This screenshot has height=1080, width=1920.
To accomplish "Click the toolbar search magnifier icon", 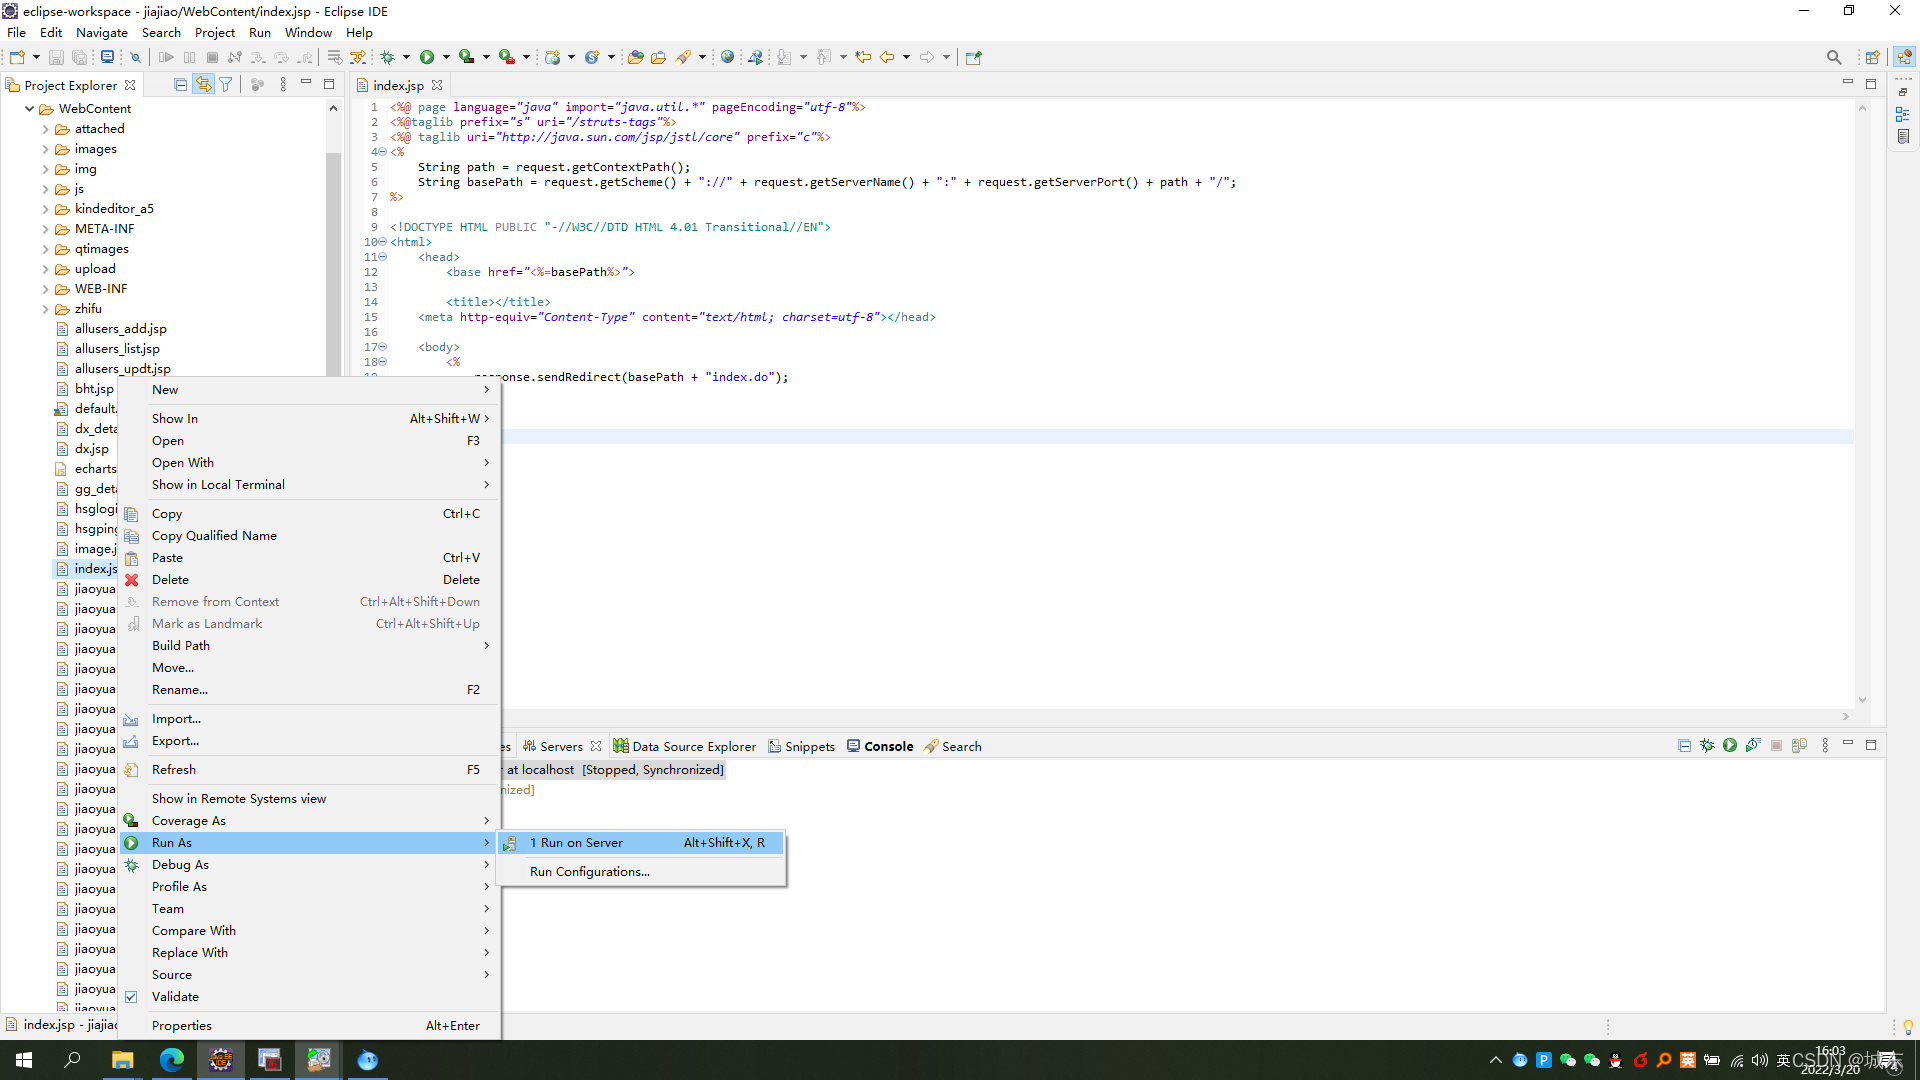I will [1833, 57].
